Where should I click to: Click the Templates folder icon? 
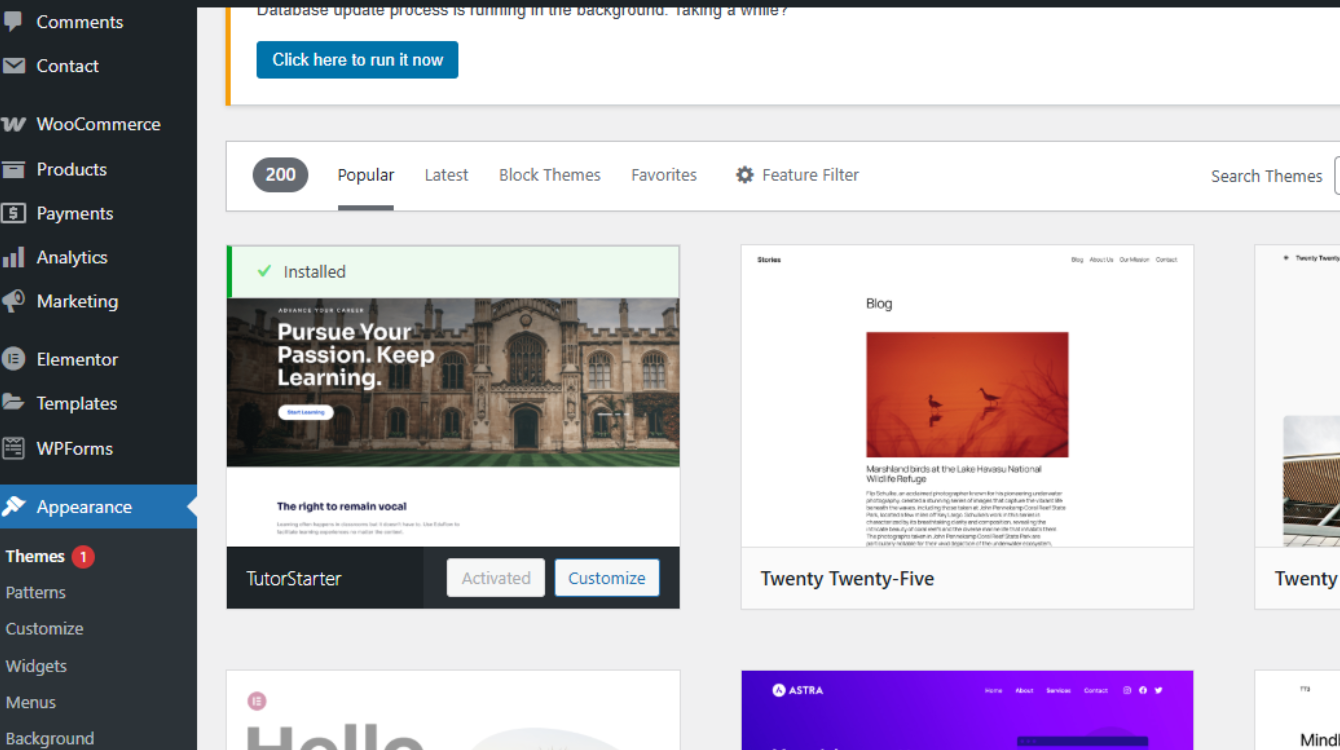(13, 403)
